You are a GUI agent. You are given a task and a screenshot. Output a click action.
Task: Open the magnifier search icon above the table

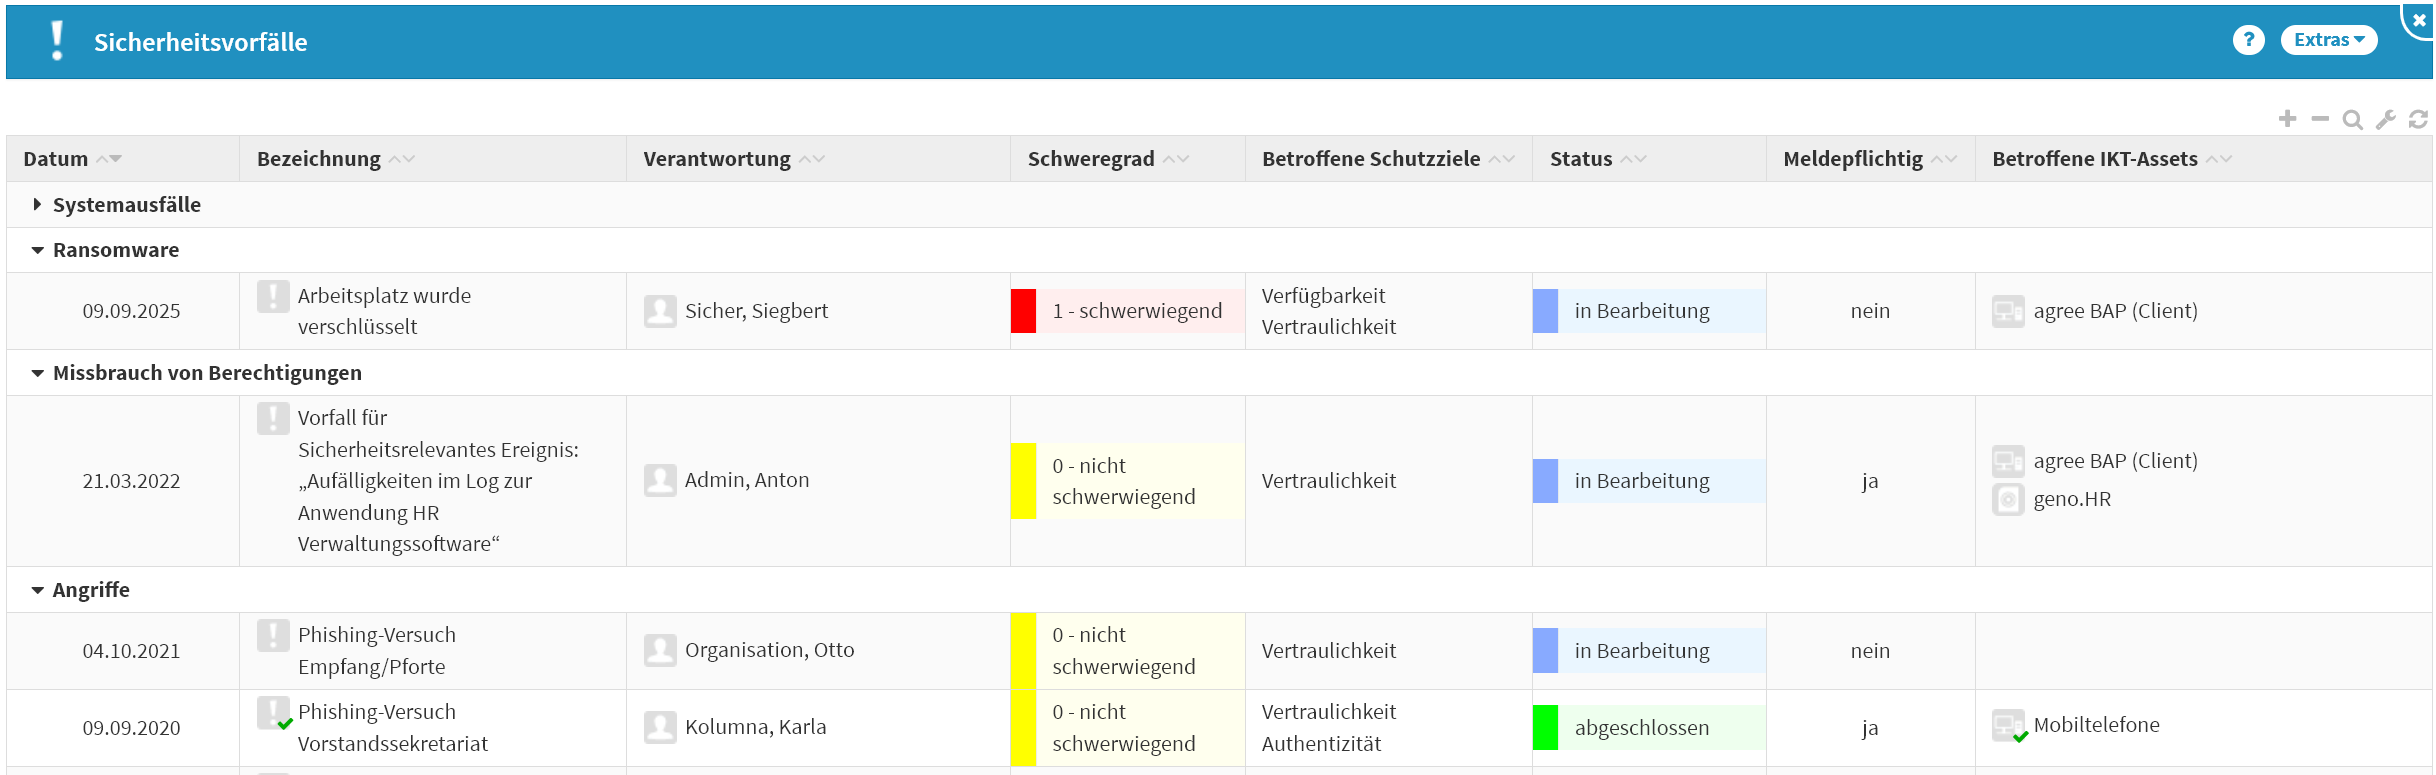(2353, 120)
